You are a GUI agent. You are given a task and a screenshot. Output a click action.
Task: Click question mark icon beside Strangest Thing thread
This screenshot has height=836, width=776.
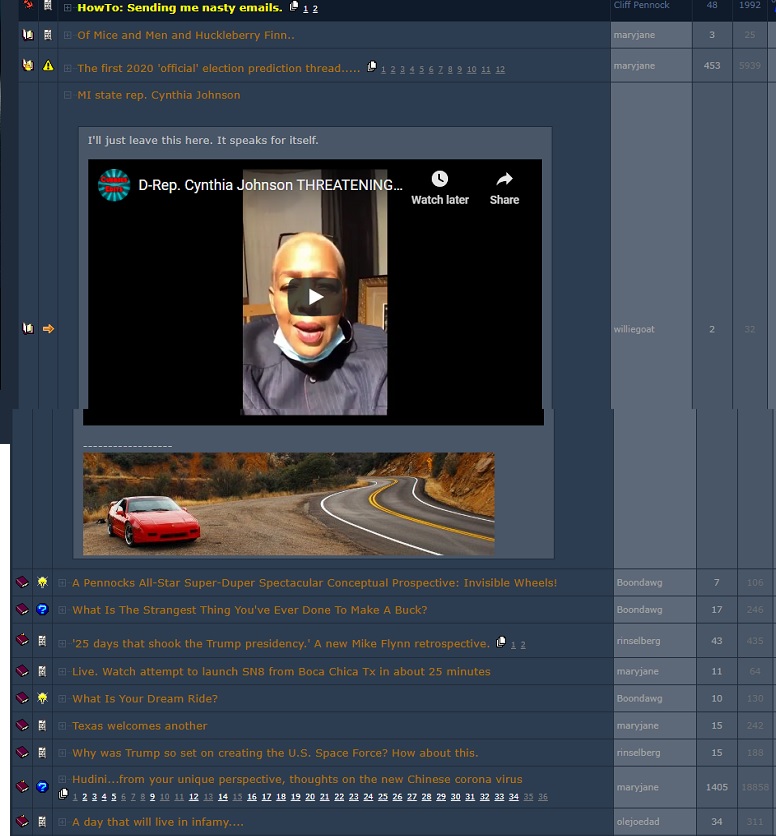pos(42,609)
